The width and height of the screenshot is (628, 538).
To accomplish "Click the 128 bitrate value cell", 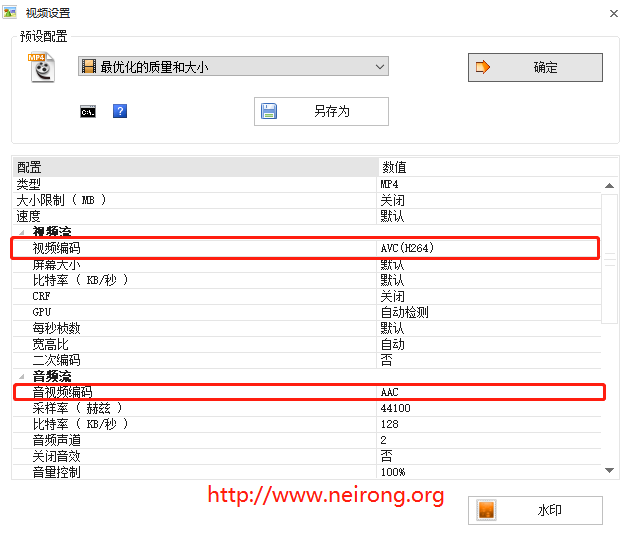I will 489,425.
